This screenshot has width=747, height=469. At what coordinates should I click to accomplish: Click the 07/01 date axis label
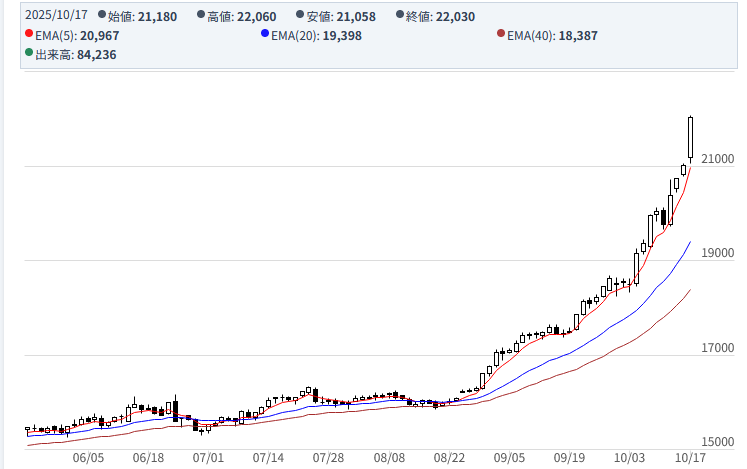tap(208, 458)
